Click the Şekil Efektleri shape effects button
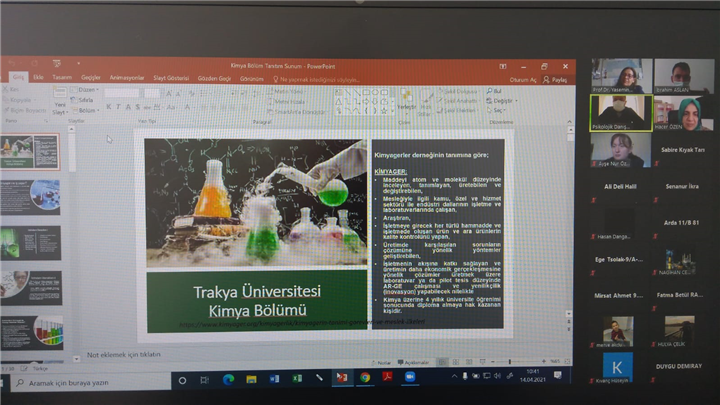720x405 pixels. coord(457,110)
